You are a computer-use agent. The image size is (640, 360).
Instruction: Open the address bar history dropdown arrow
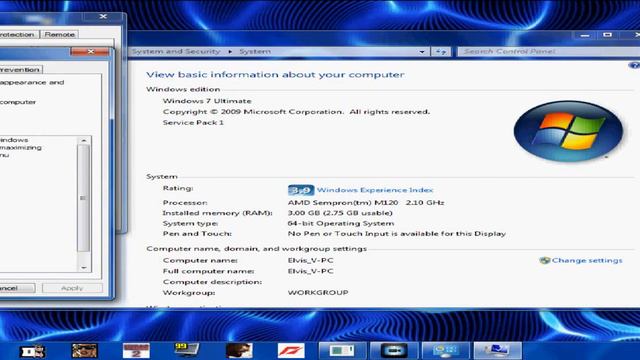click(422, 52)
